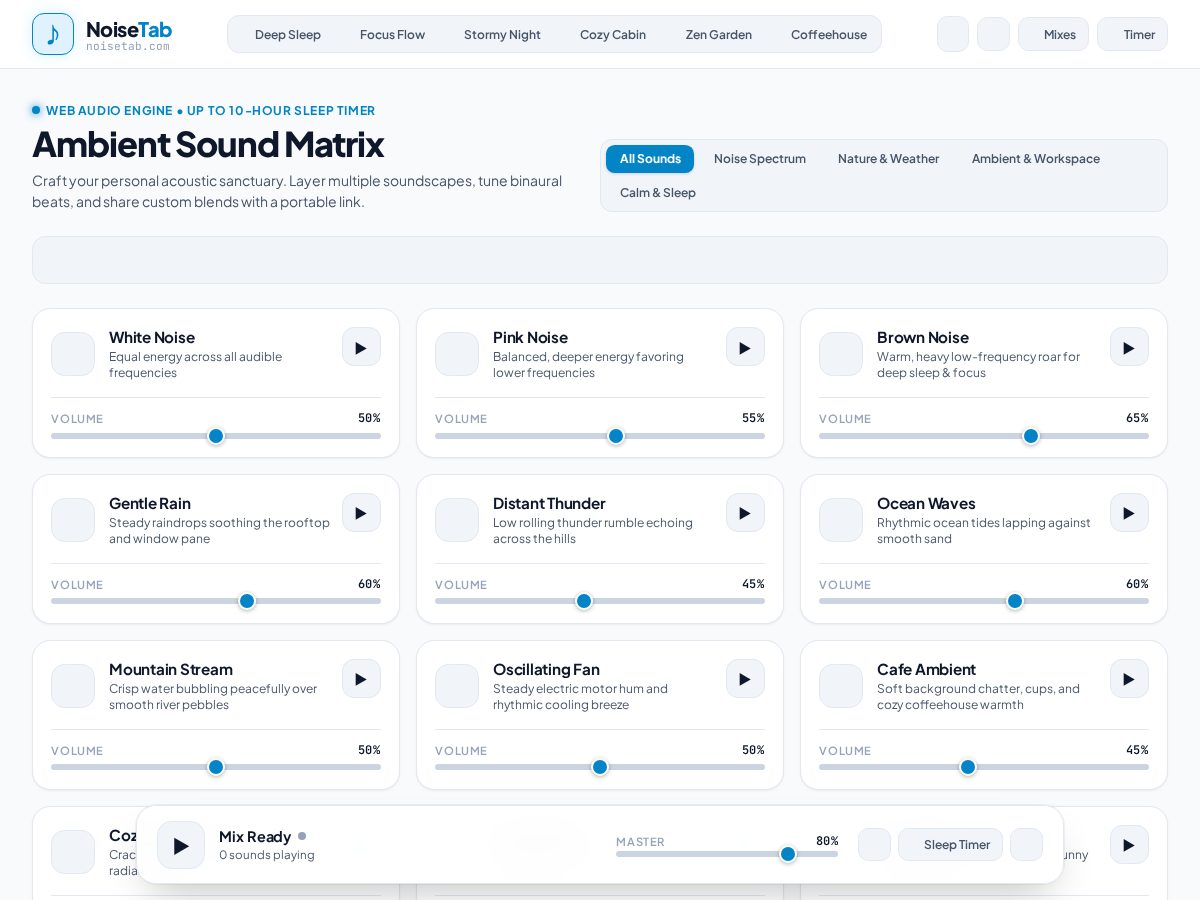Select the All Sounds filter tab
Image resolution: width=1200 pixels, height=900 pixels.
pos(650,159)
